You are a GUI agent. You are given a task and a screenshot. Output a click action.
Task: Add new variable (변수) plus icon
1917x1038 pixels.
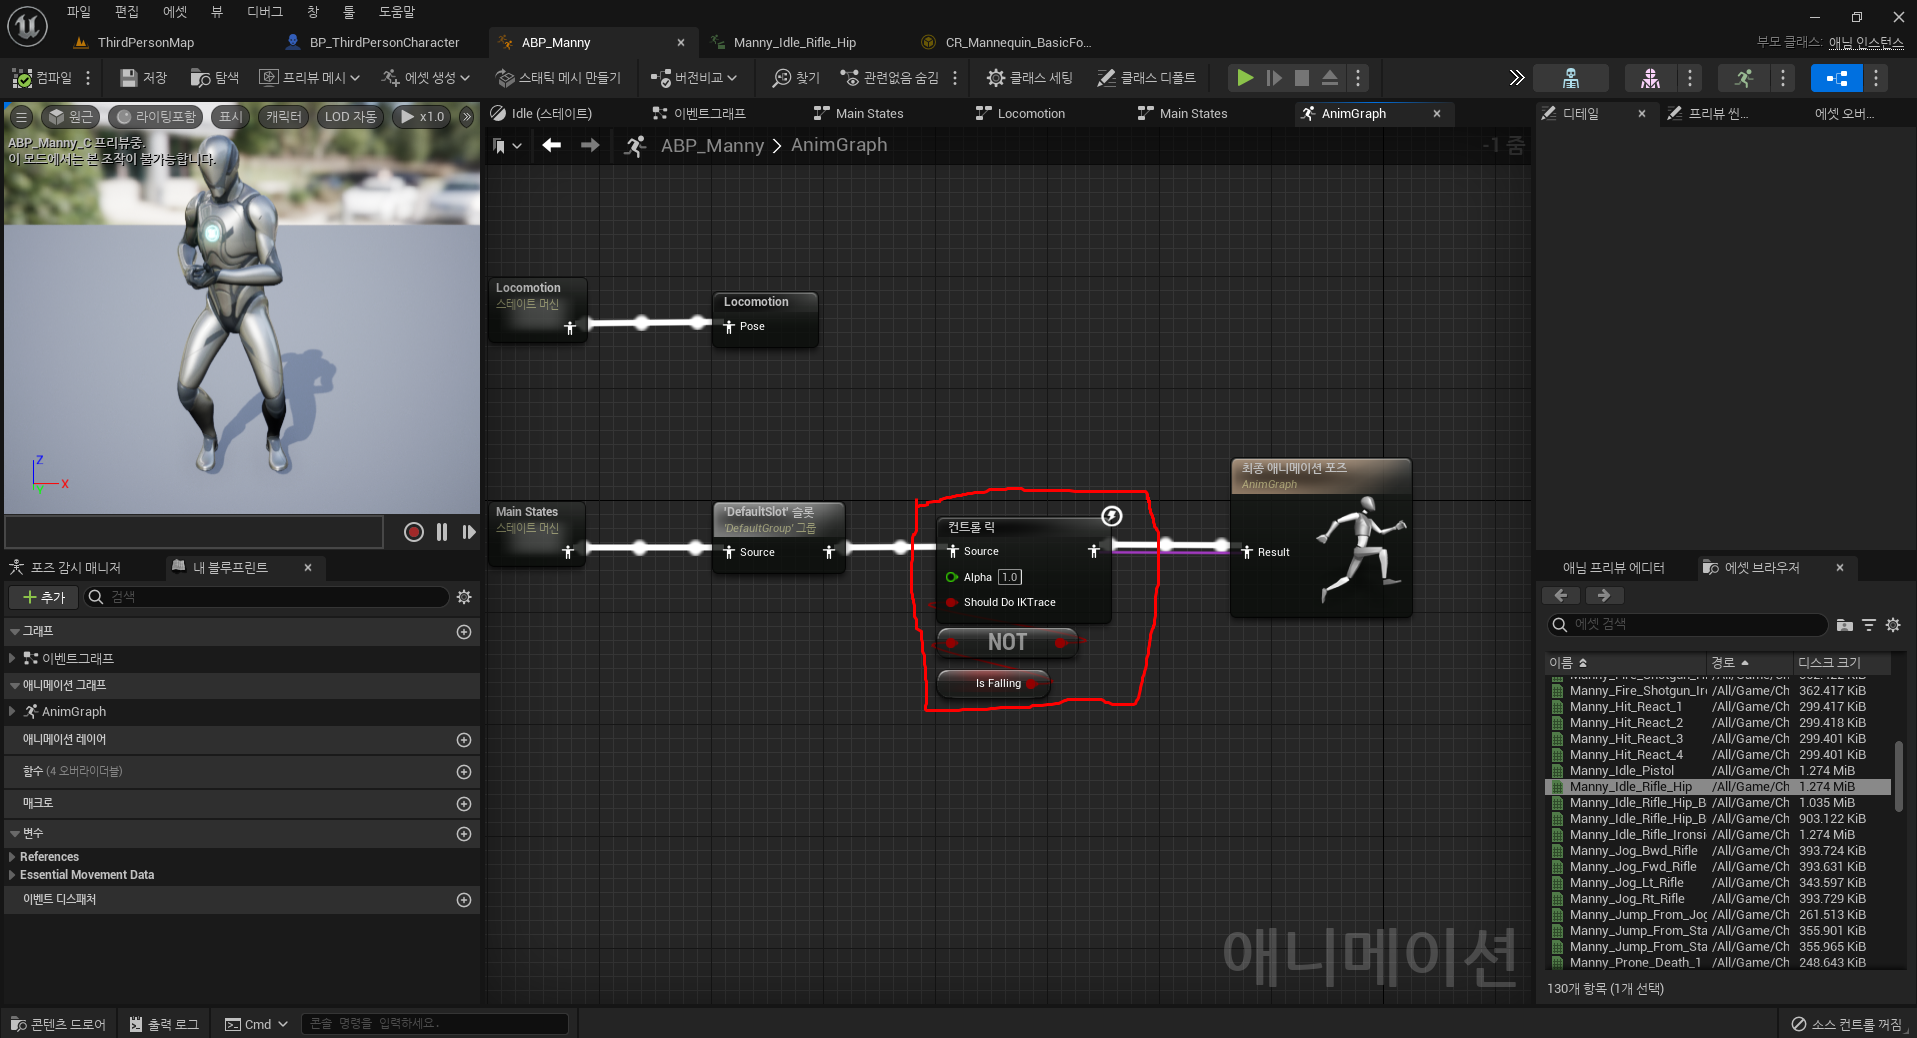coord(464,834)
